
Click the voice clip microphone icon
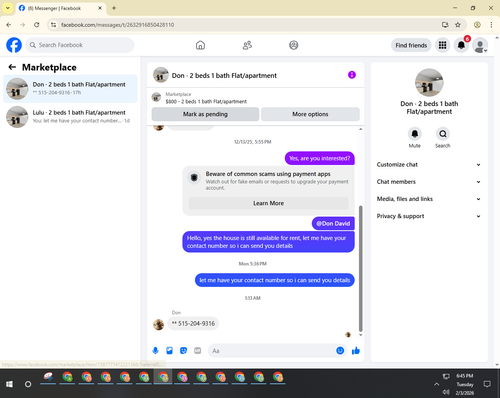pyautogui.click(x=155, y=351)
